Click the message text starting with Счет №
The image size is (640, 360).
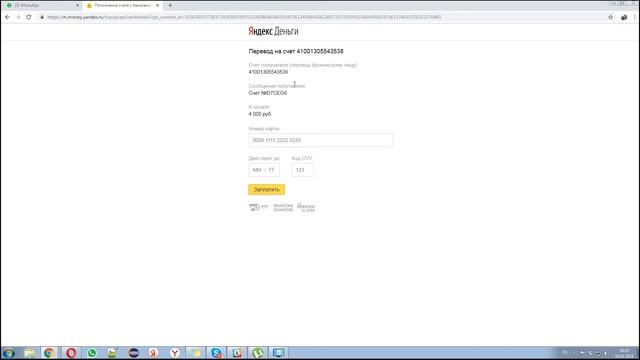(268, 93)
